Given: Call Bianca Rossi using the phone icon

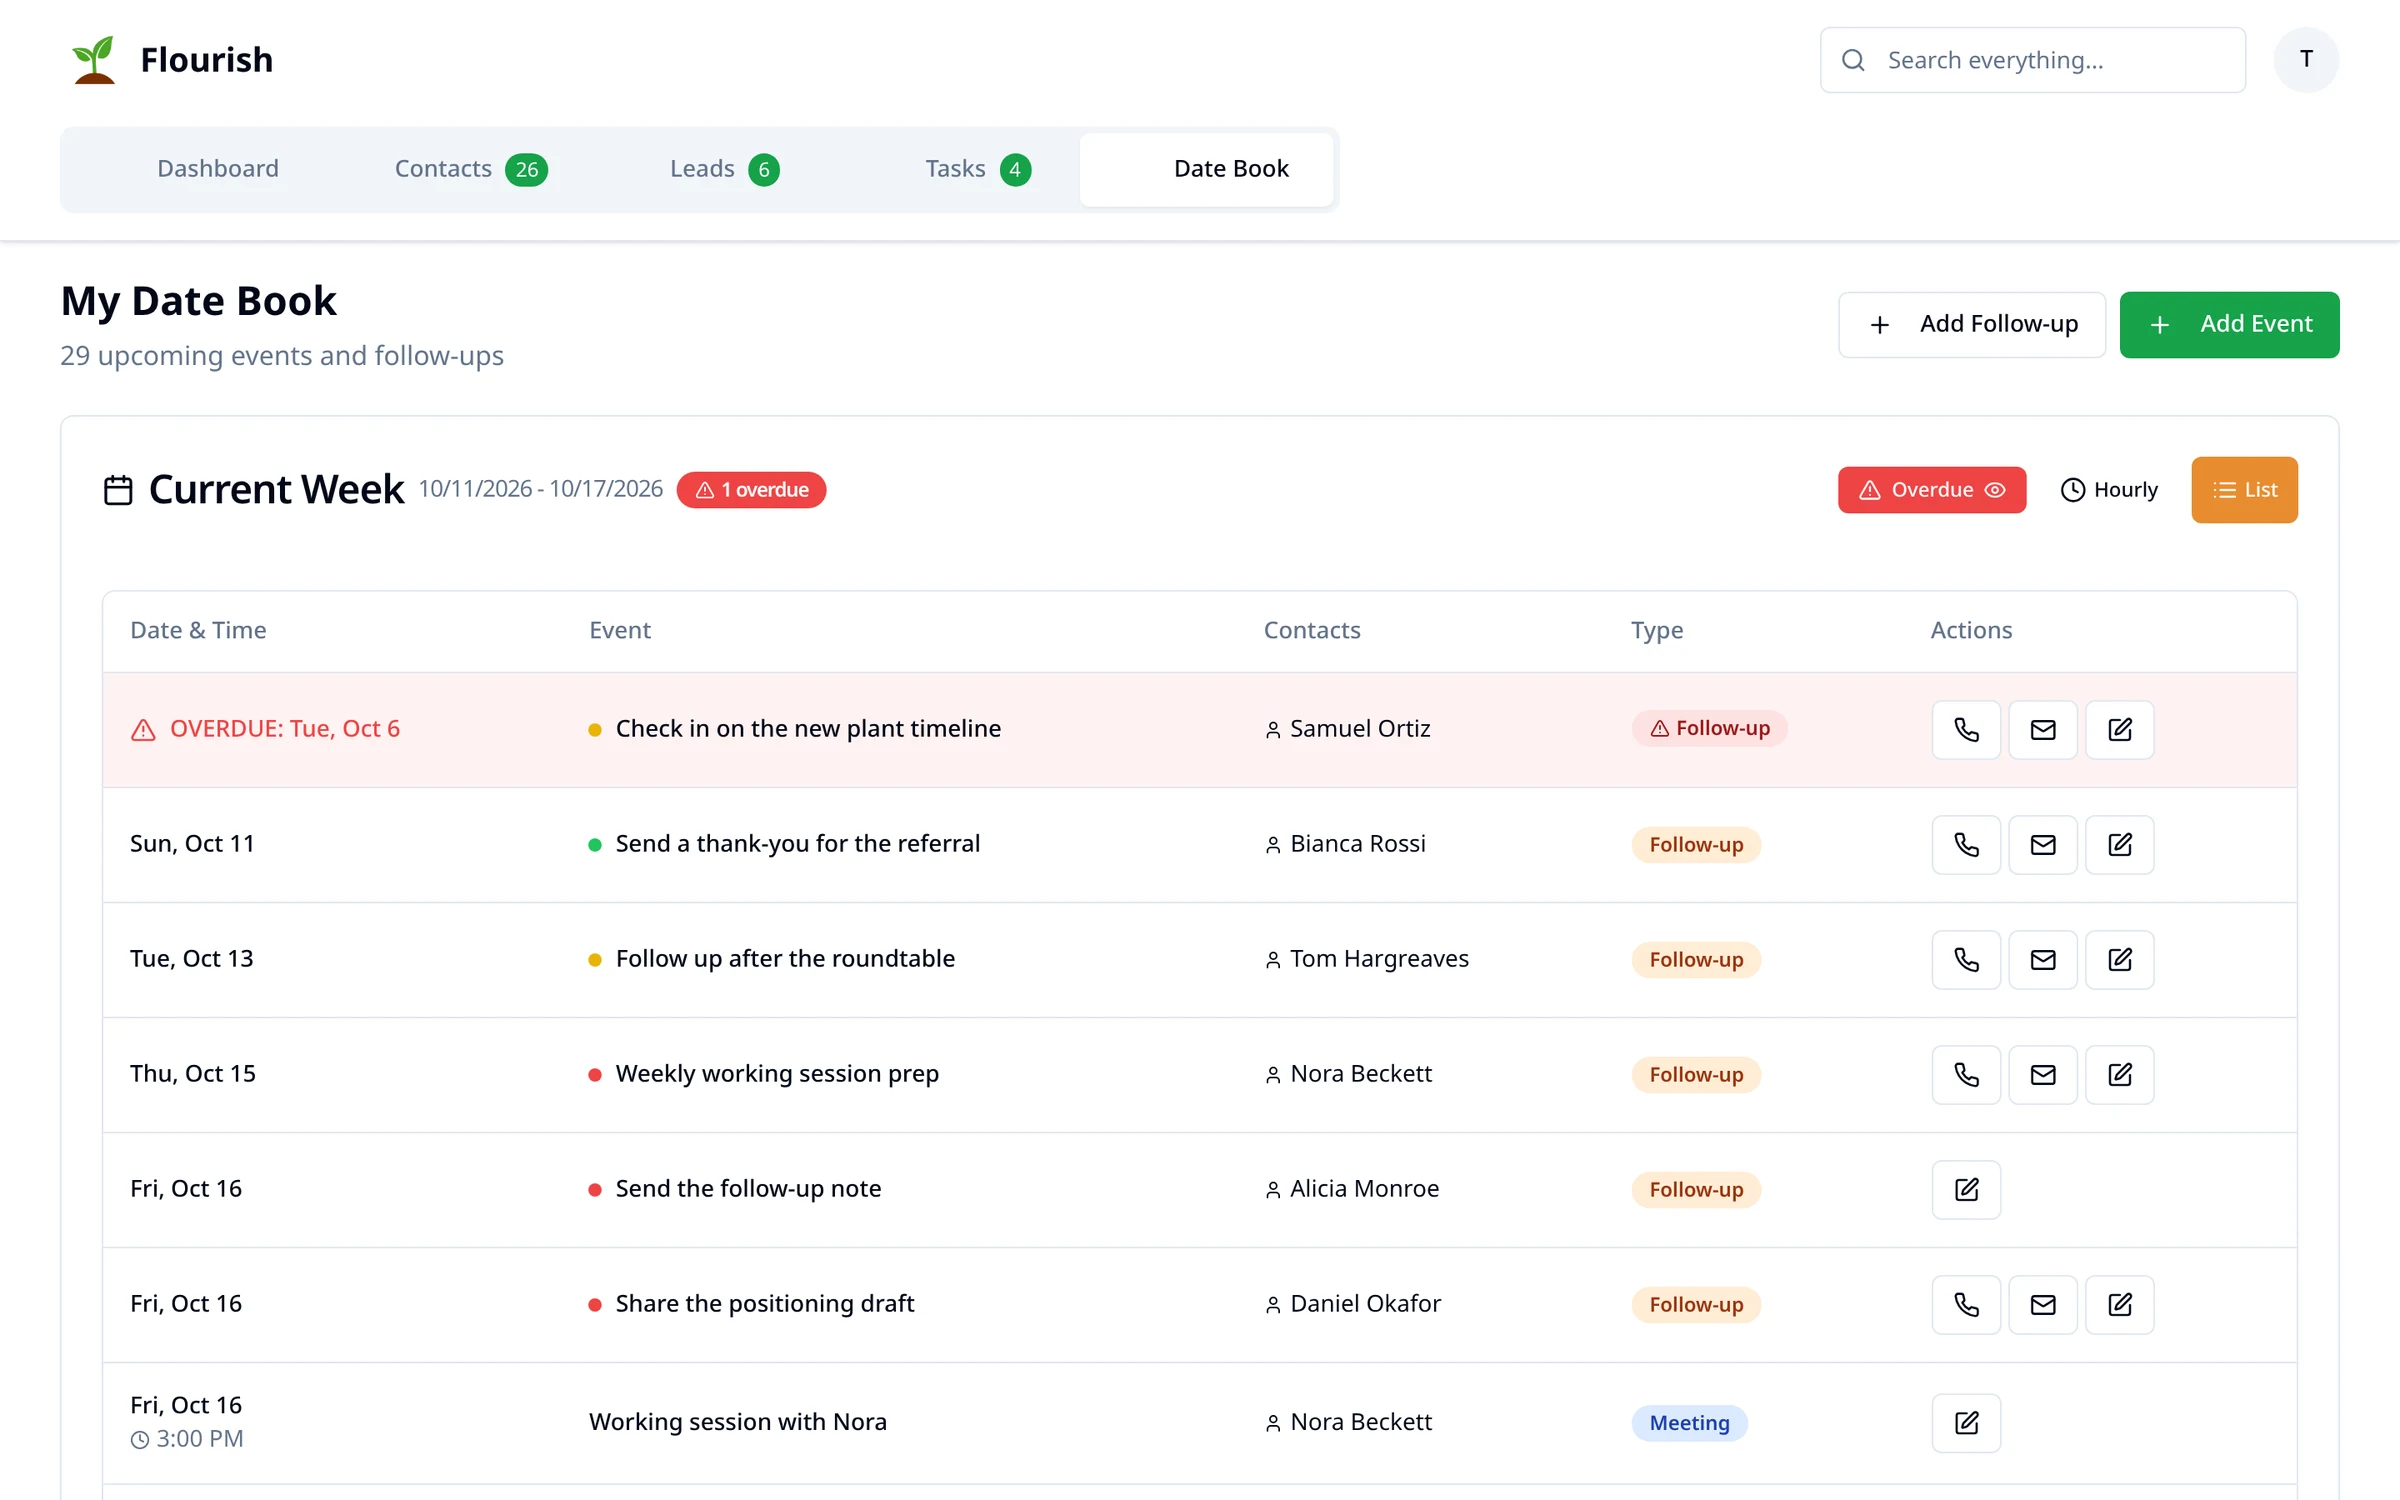Looking at the screenshot, I should [1966, 845].
